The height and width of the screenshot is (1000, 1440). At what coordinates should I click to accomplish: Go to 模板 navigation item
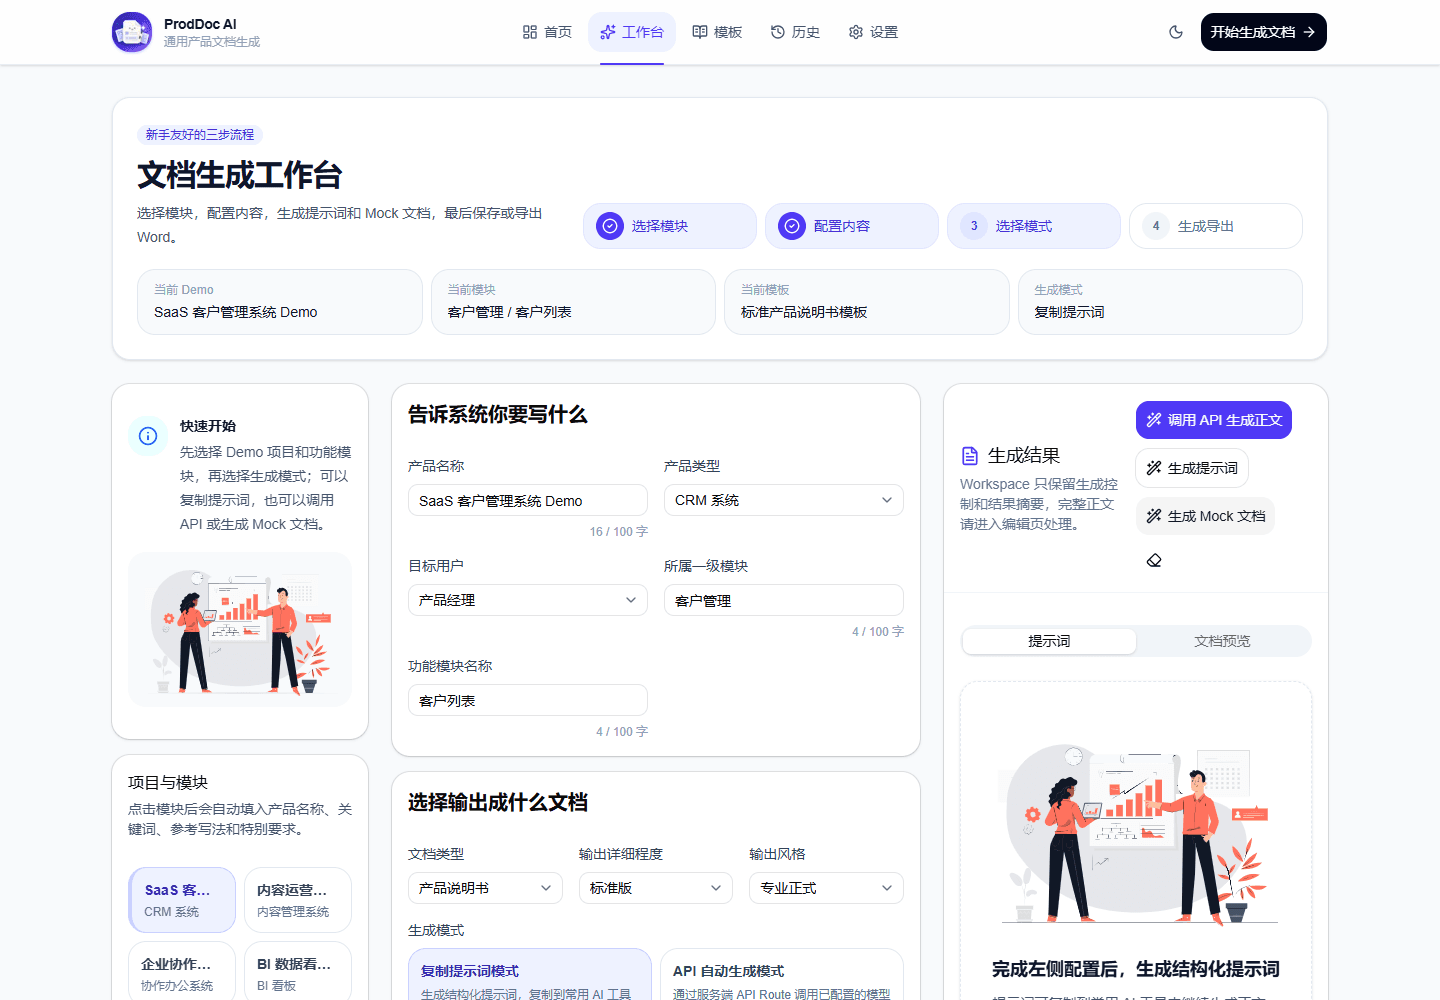click(x=717, y=32)
